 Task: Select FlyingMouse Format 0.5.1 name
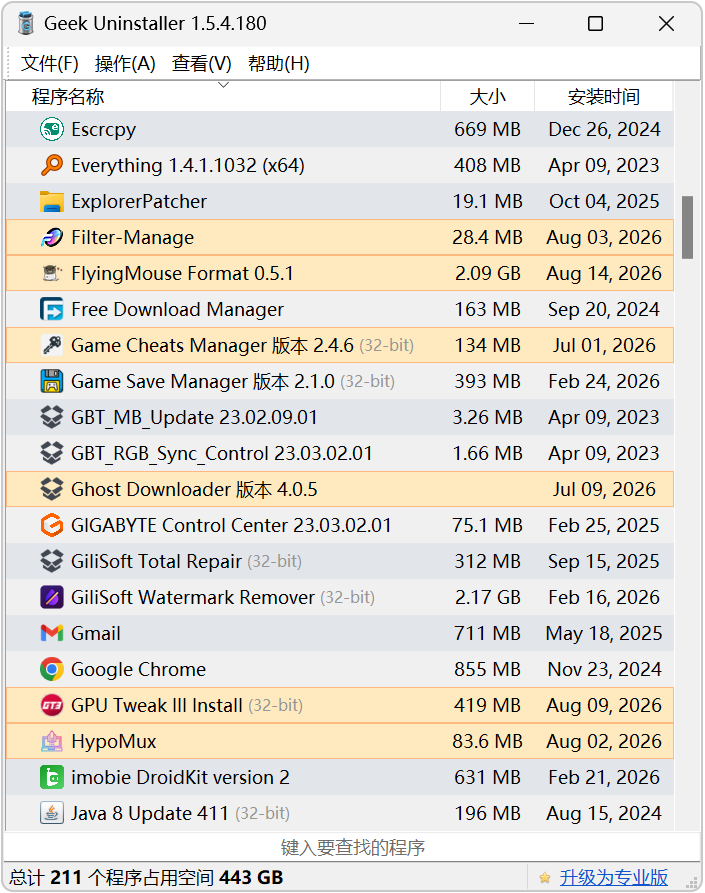[182, 273]
